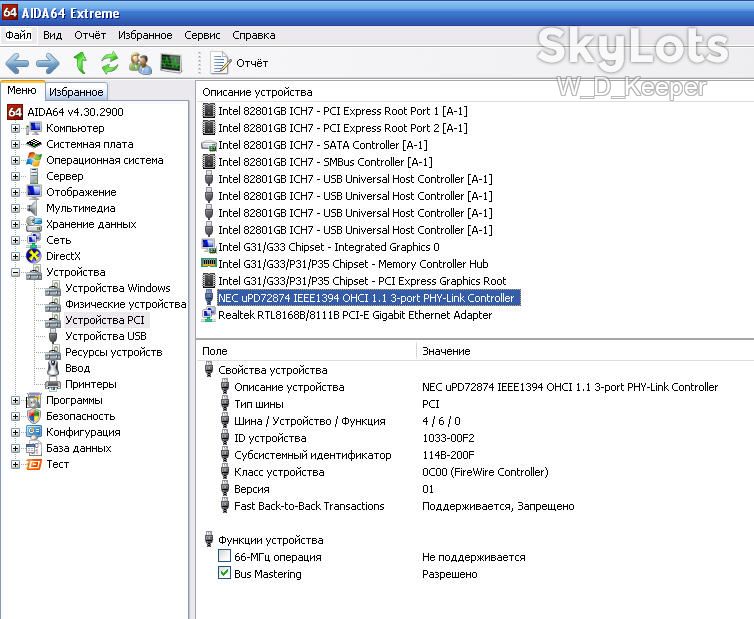The image size is (754, 619).
Task: Expand the Сеть tree node
Action: (x=15, y=240)
